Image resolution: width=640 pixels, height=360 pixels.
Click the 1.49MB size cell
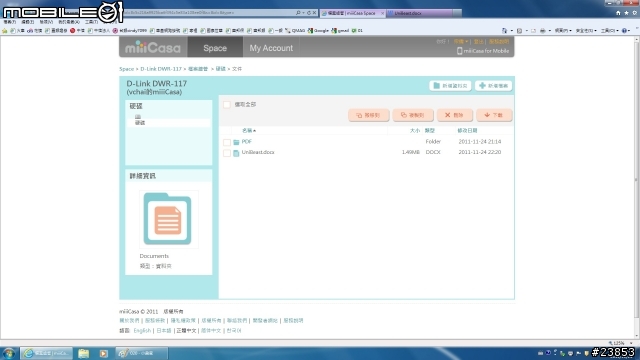coord(411,152)
